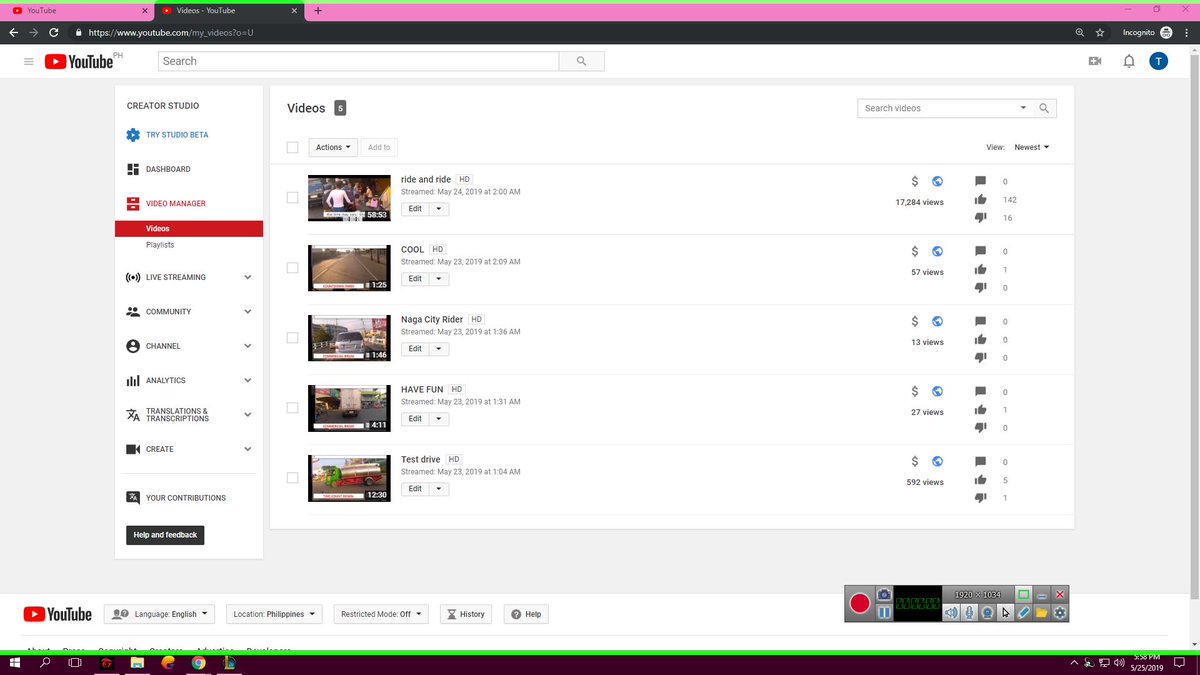The height and width of the screenshot is (675, 1200).
Task: Bookmark page with the star icon
Action: coord(1100,32)
